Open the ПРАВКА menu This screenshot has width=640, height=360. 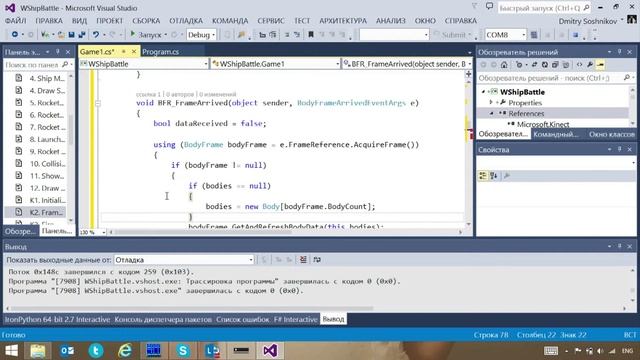click(x=49, y=21)
